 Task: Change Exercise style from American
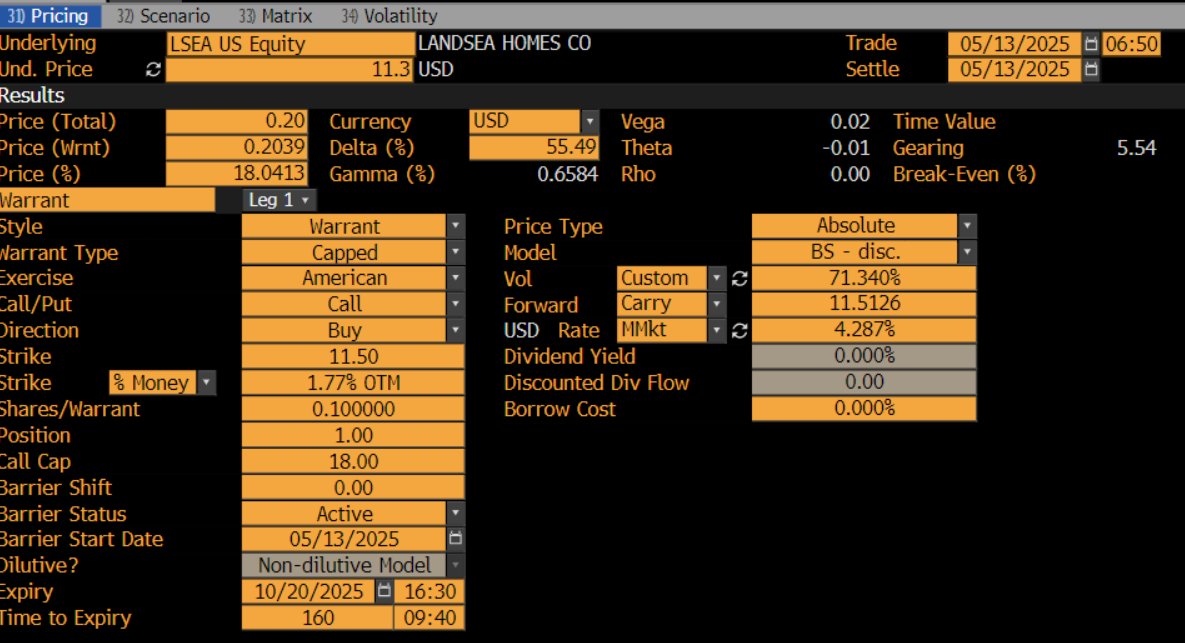point(456,278)
